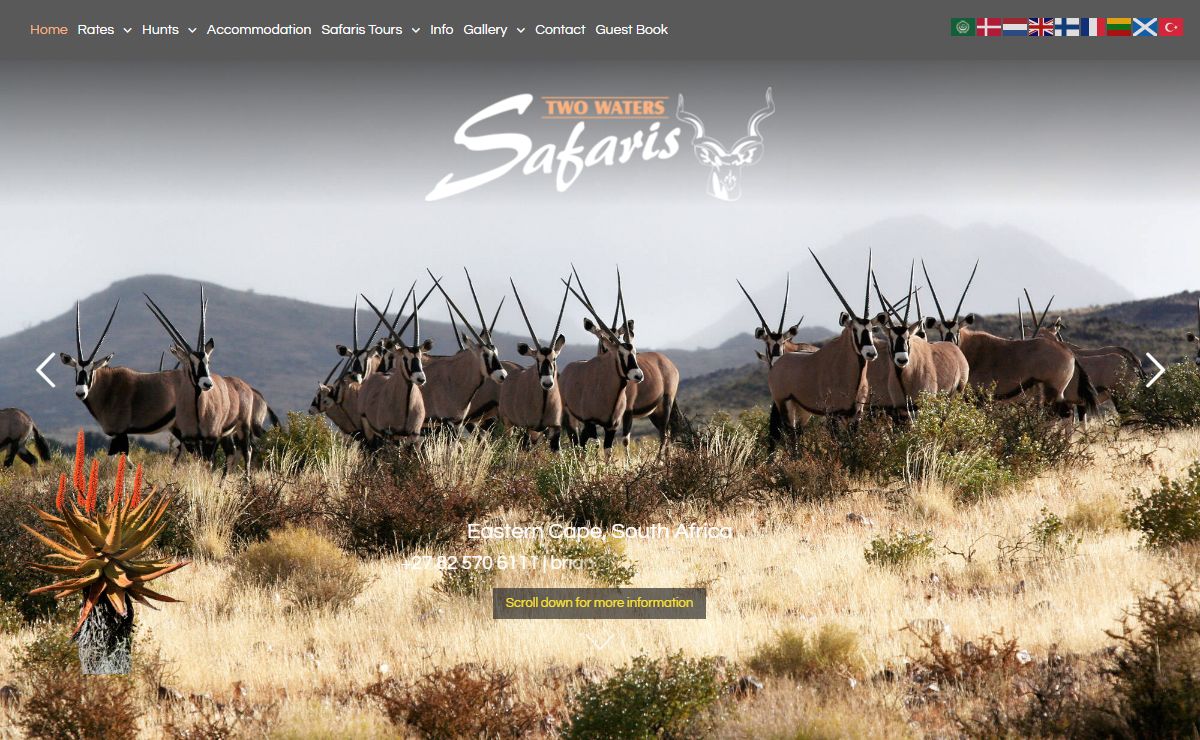Expand the Gallery dropdown arrow
The width and height of the screenshot is (1200, 740).
(x=520, y=31)
